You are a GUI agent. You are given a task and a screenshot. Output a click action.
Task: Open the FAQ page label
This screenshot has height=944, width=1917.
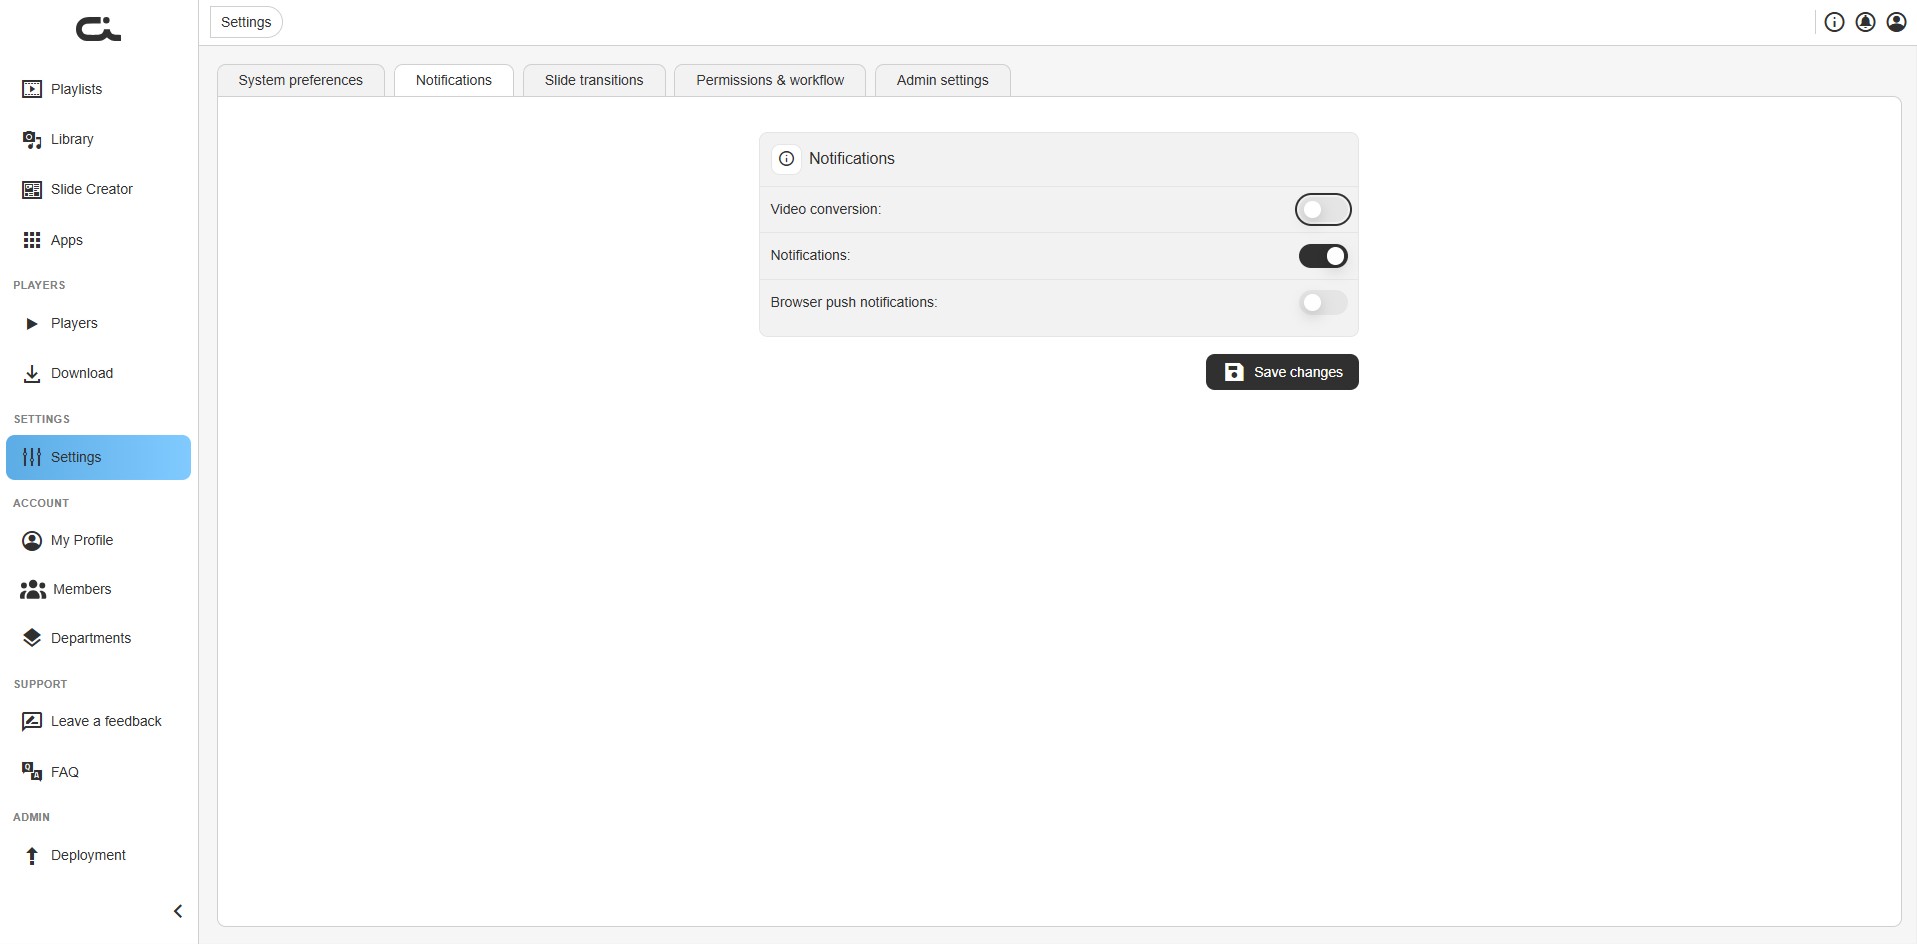click(x=65, y=772)
